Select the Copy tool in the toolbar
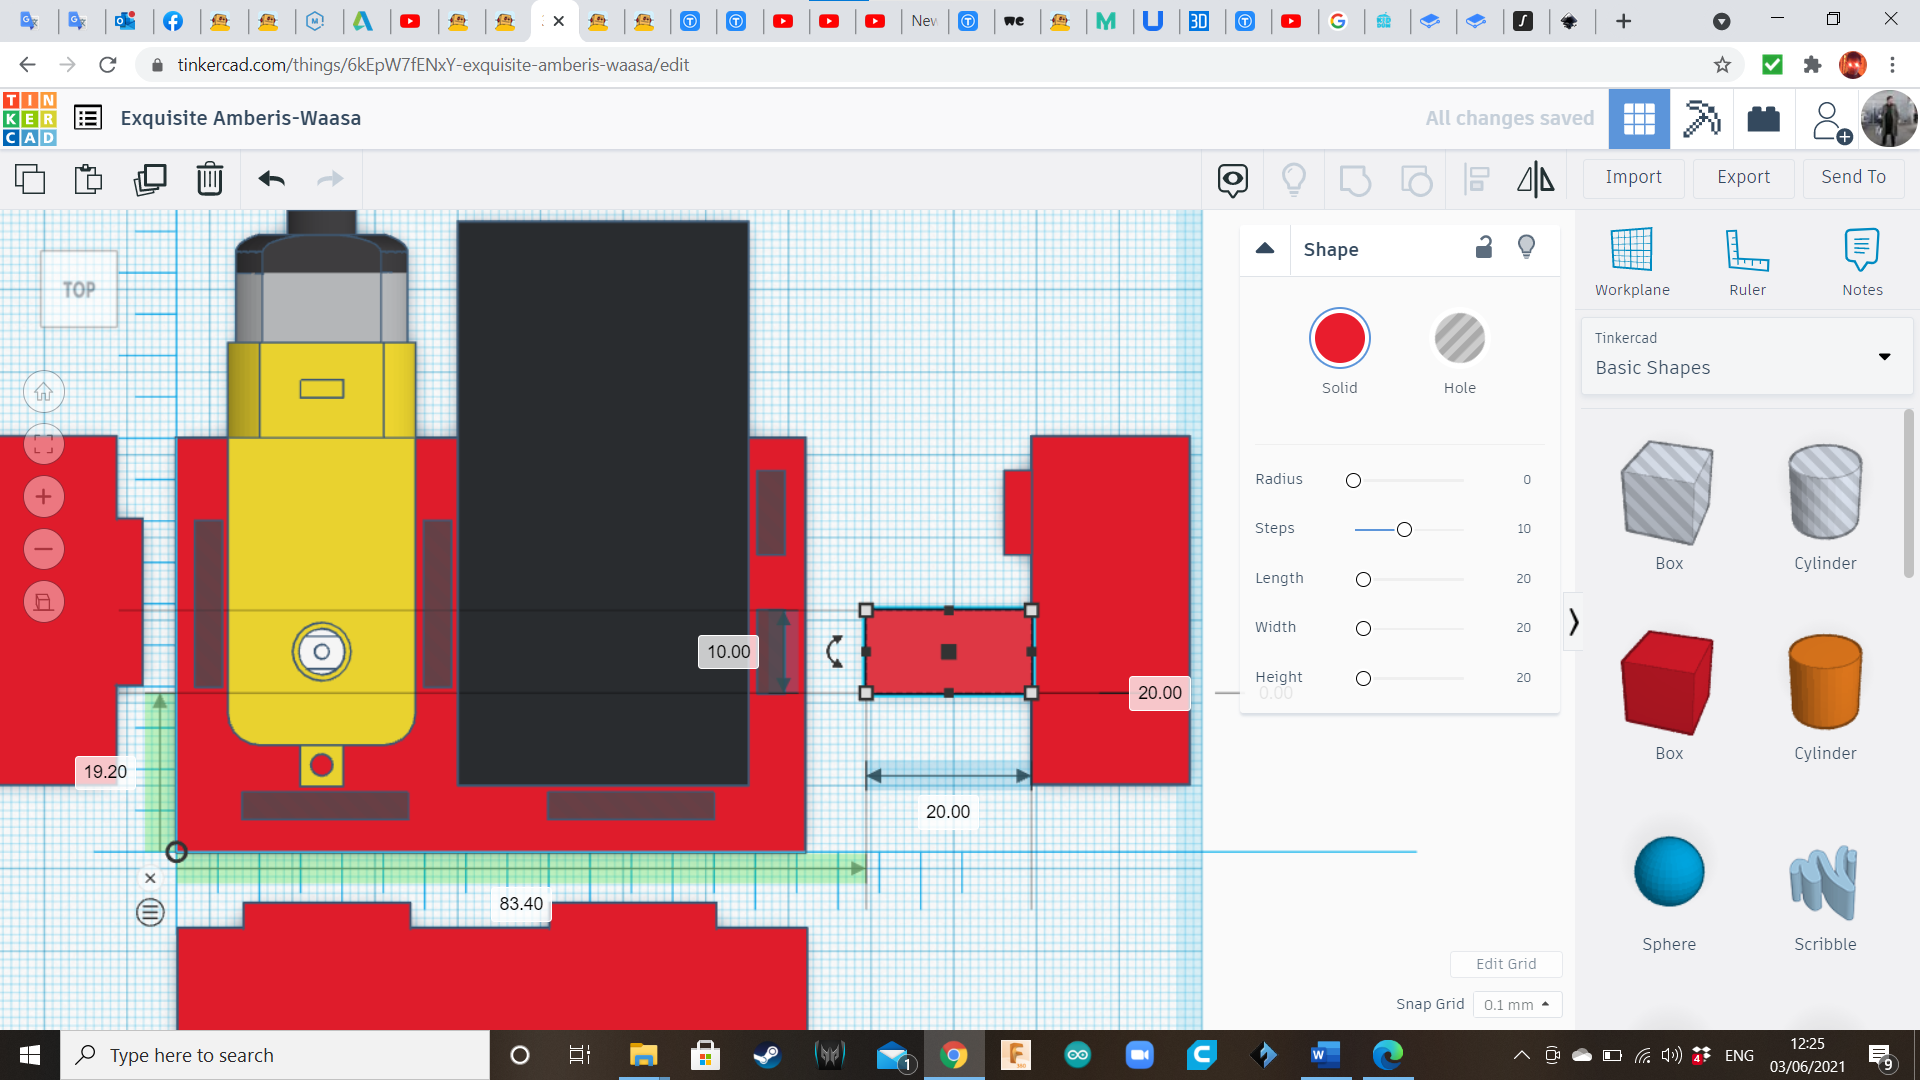This screenshot has width=1920, height=1080. 30,180
